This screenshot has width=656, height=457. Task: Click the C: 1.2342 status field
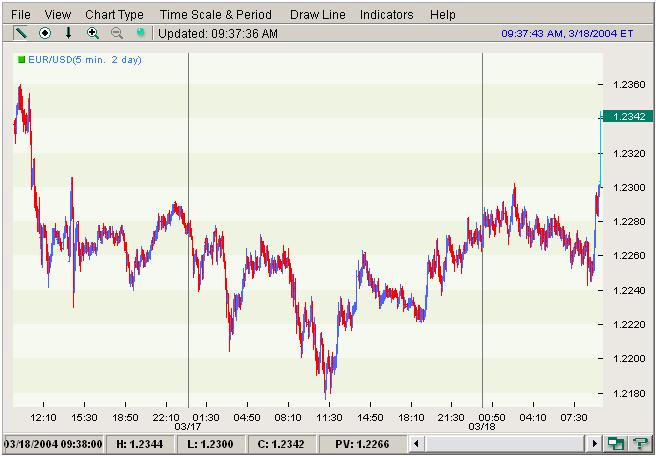(282, 444)
